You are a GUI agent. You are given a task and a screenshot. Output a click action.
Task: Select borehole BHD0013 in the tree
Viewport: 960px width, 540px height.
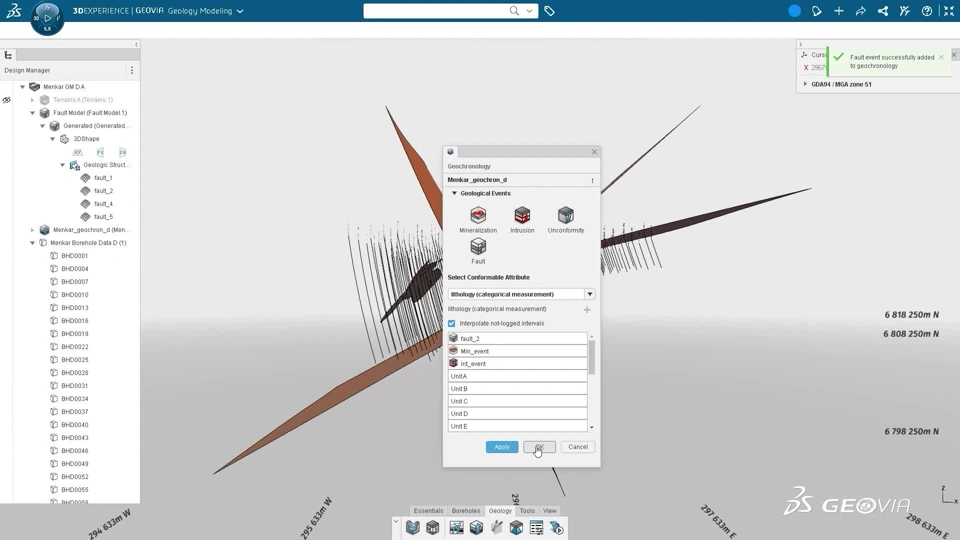click(74, 308)
